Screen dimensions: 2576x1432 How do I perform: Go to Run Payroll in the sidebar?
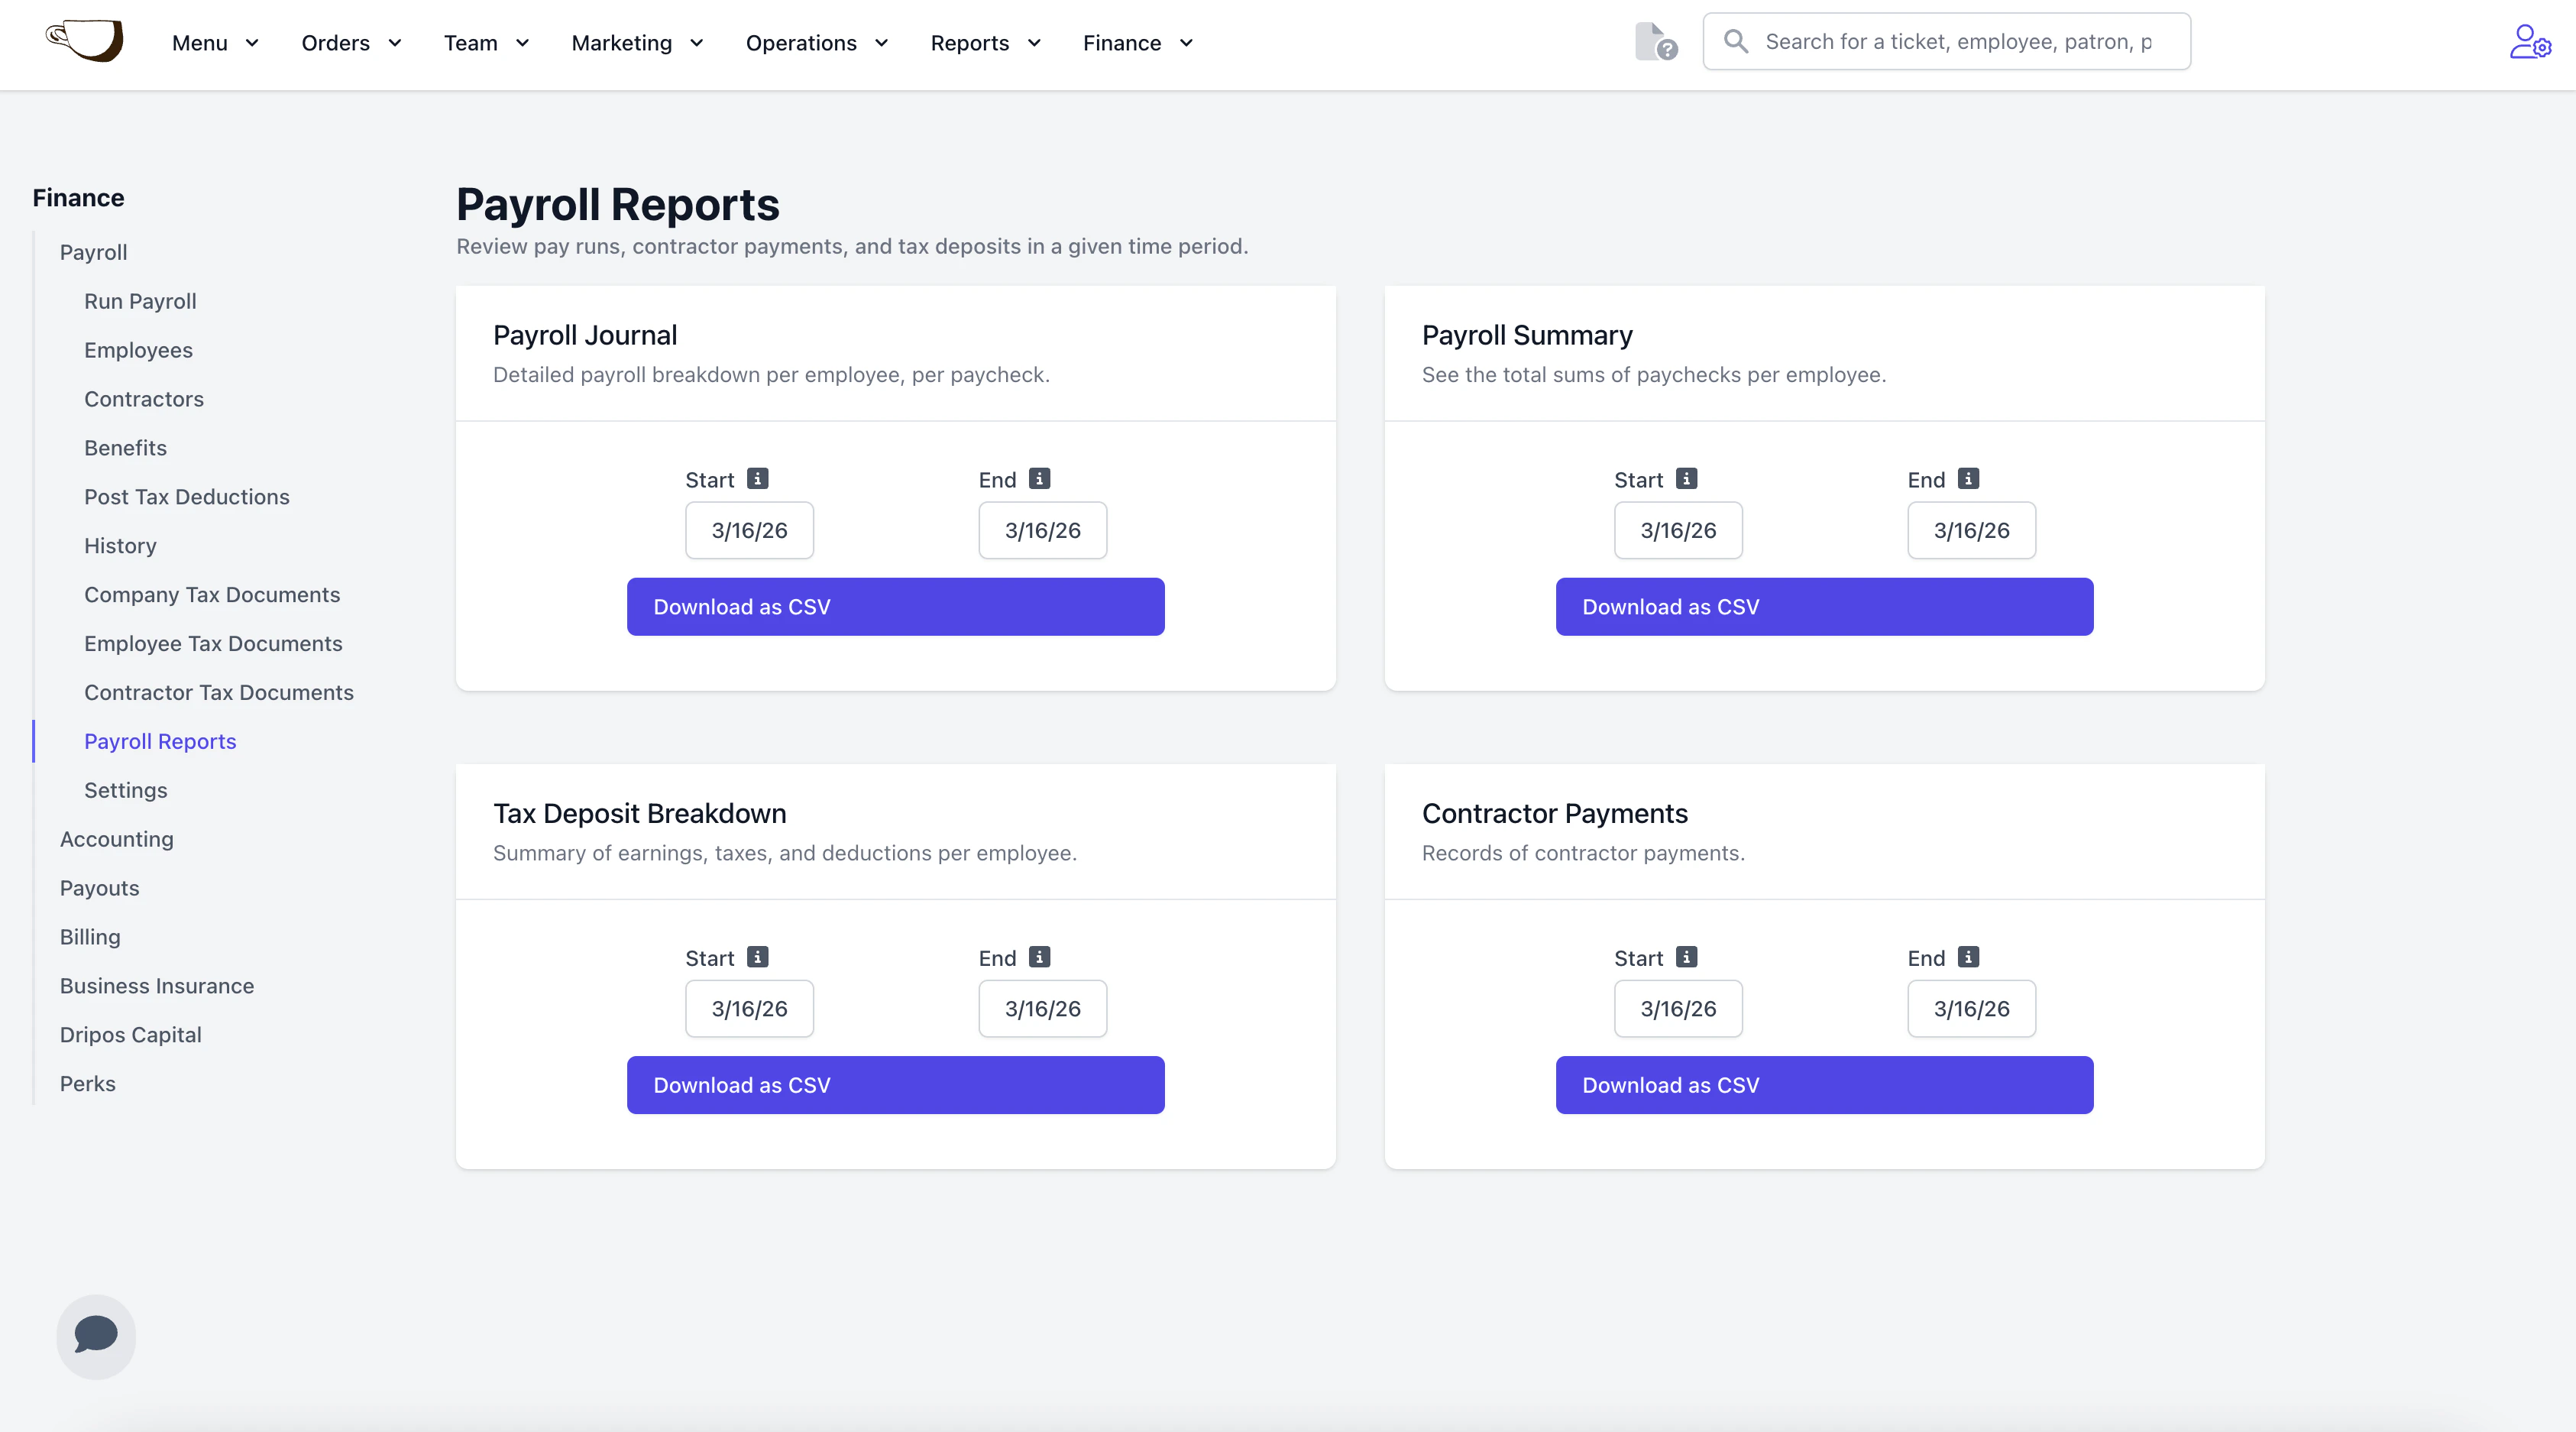[140, 301]
